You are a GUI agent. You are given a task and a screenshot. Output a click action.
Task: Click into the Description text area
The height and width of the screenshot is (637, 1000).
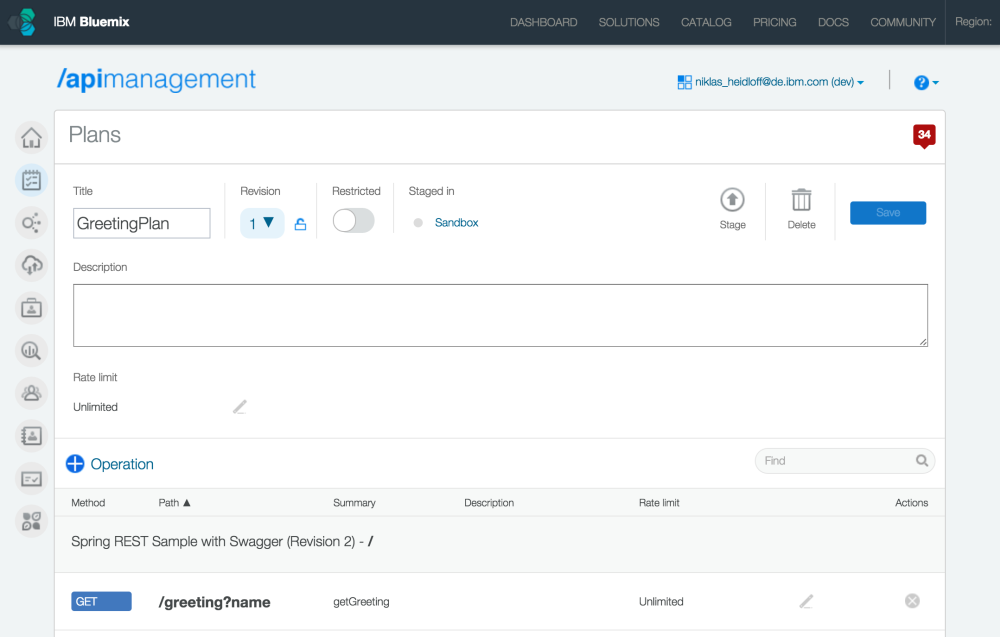pyautogui.click(x=500, y=316)
